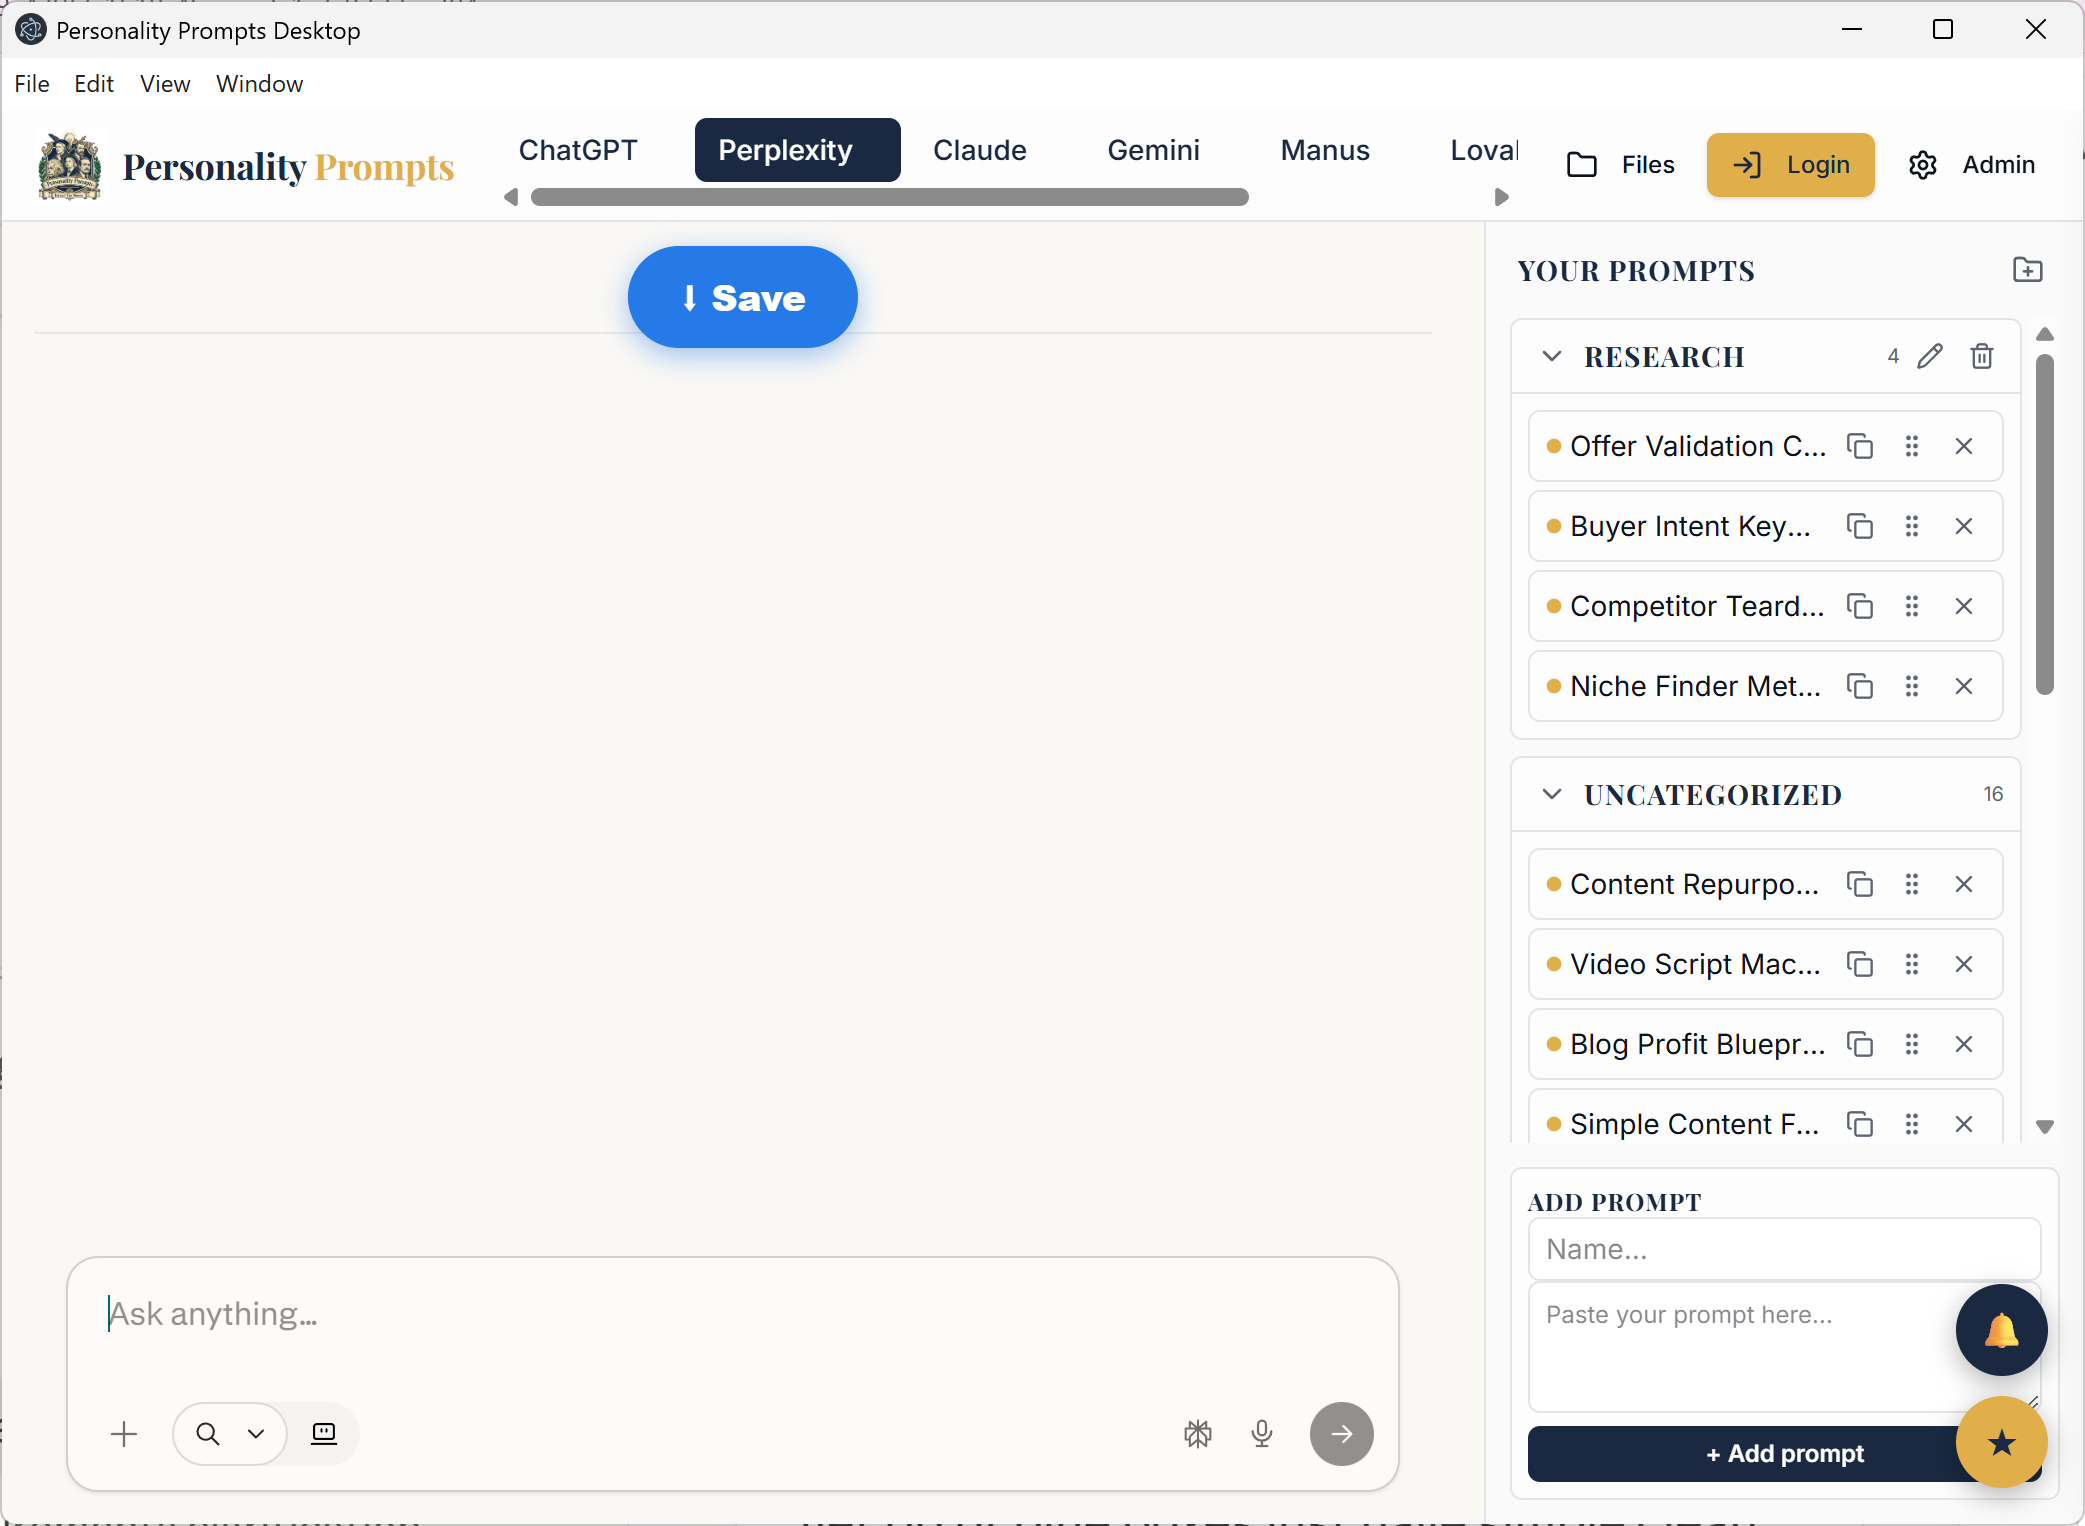Click the tab bar horizontal scrollbar
Viewport: 2085px width, 1526px height.
[890, 197]
